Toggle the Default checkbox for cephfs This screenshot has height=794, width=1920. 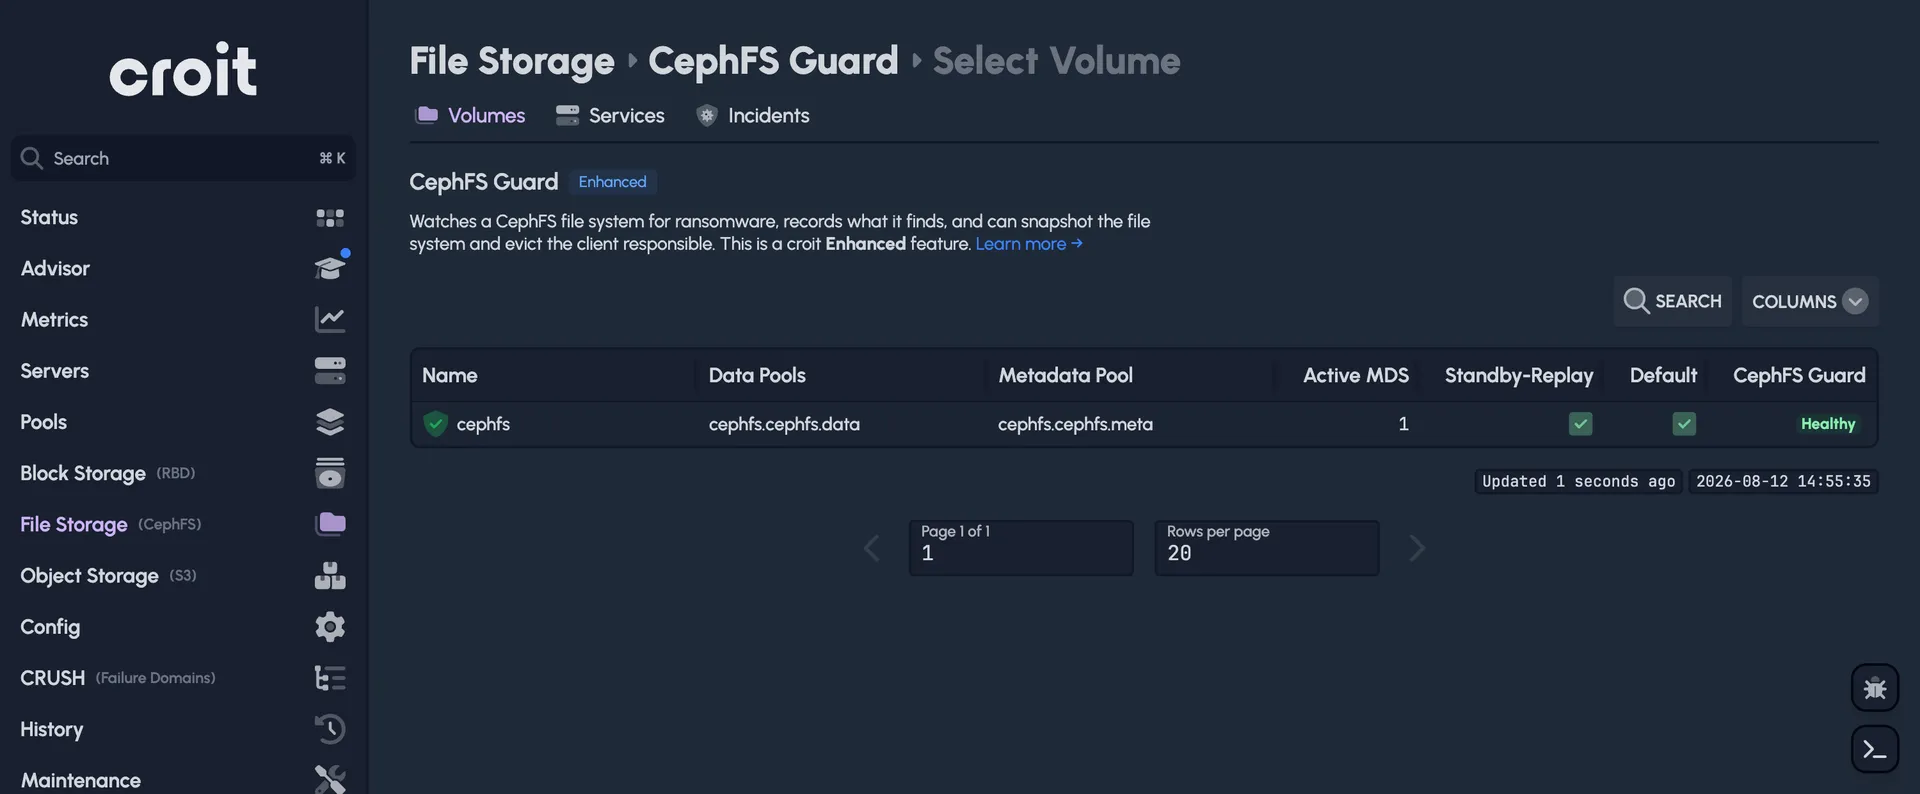(1684, 424)
